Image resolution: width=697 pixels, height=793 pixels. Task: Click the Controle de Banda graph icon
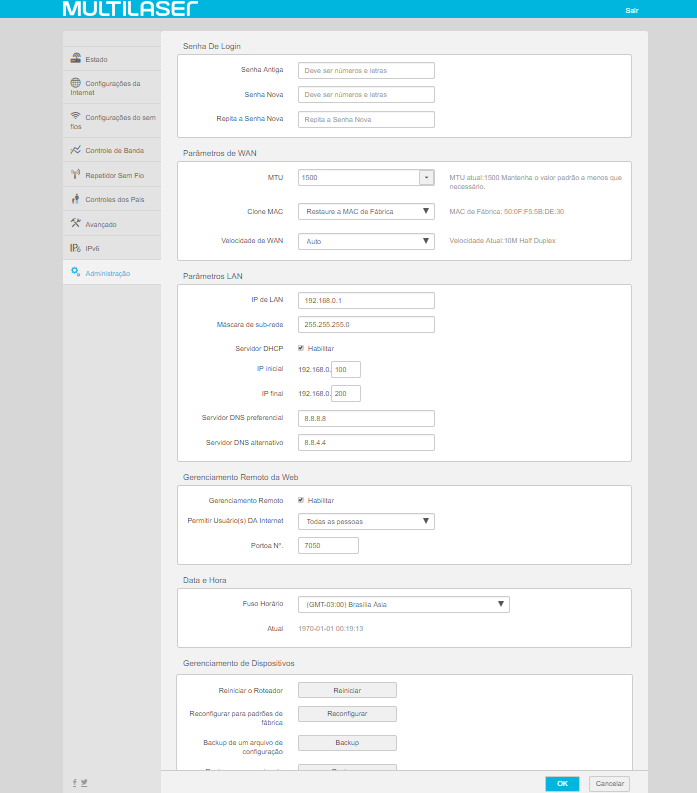coord(76,150)
